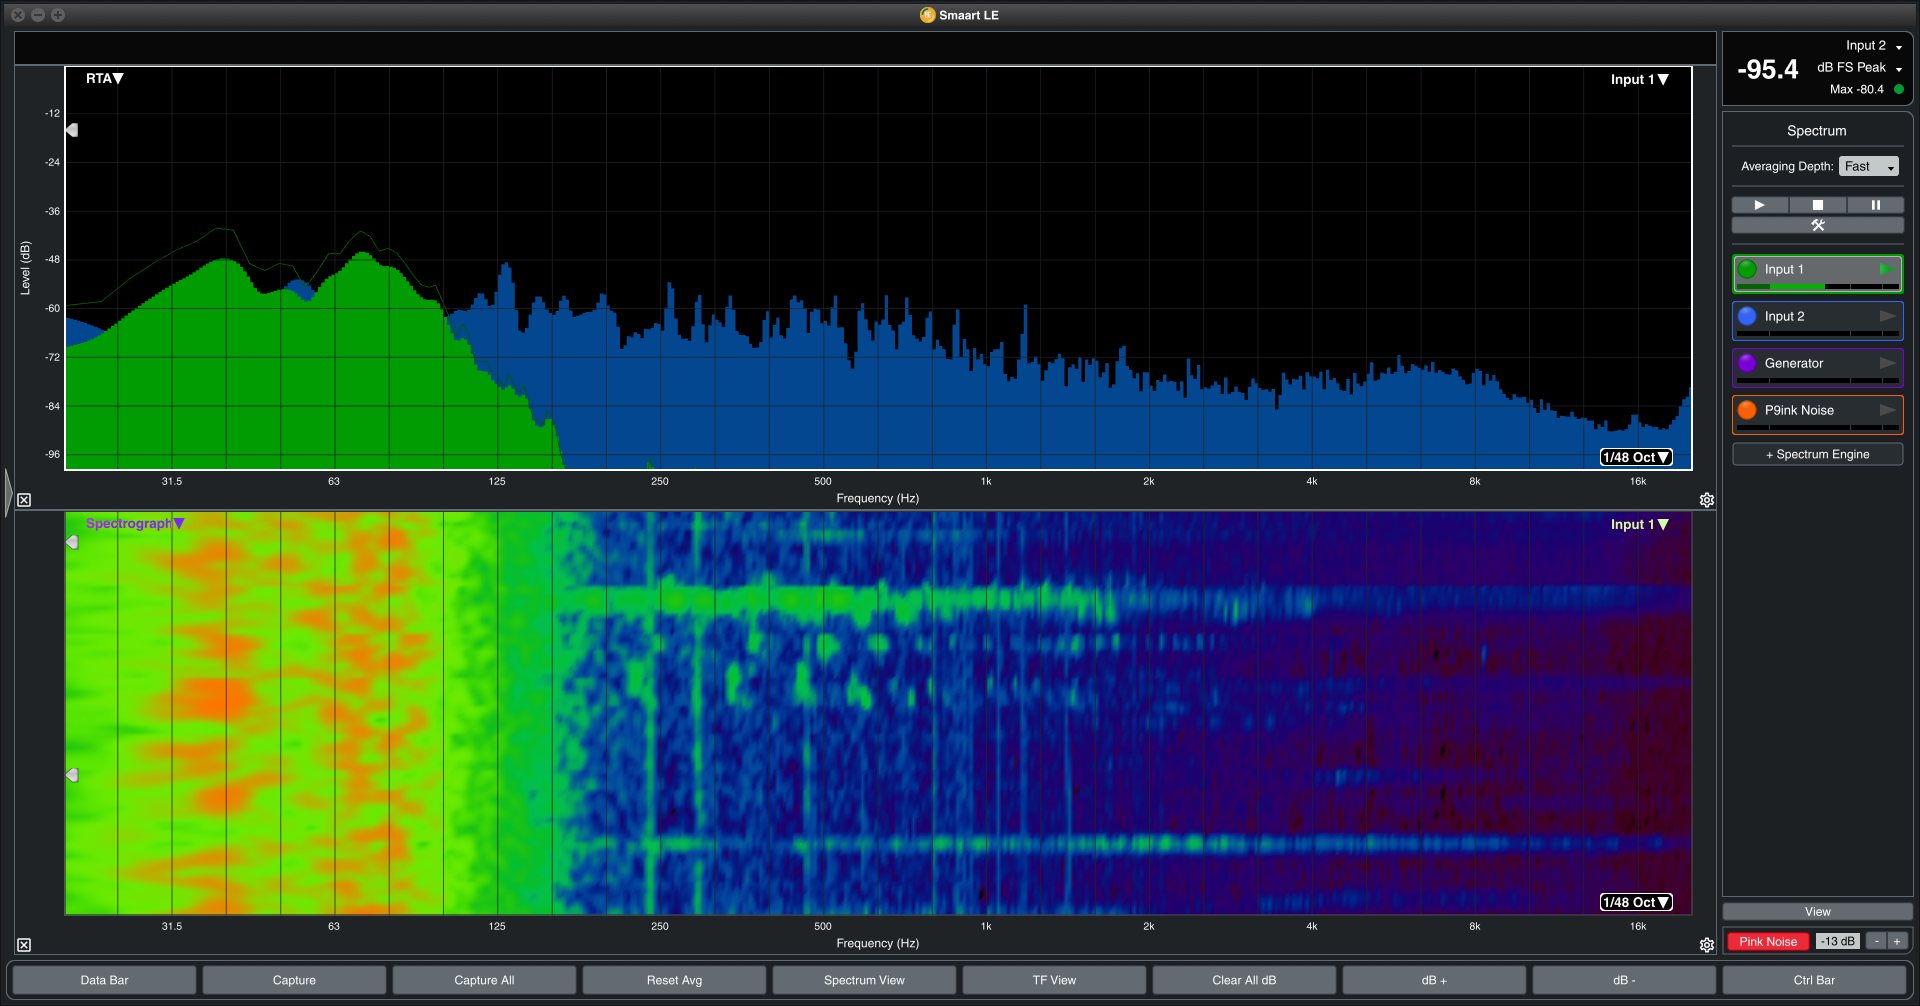Image resolution: width=1920 pixels, height=1006 pixels.
Task: Click the Max -80.4 readout
Action: point(1857,89)
